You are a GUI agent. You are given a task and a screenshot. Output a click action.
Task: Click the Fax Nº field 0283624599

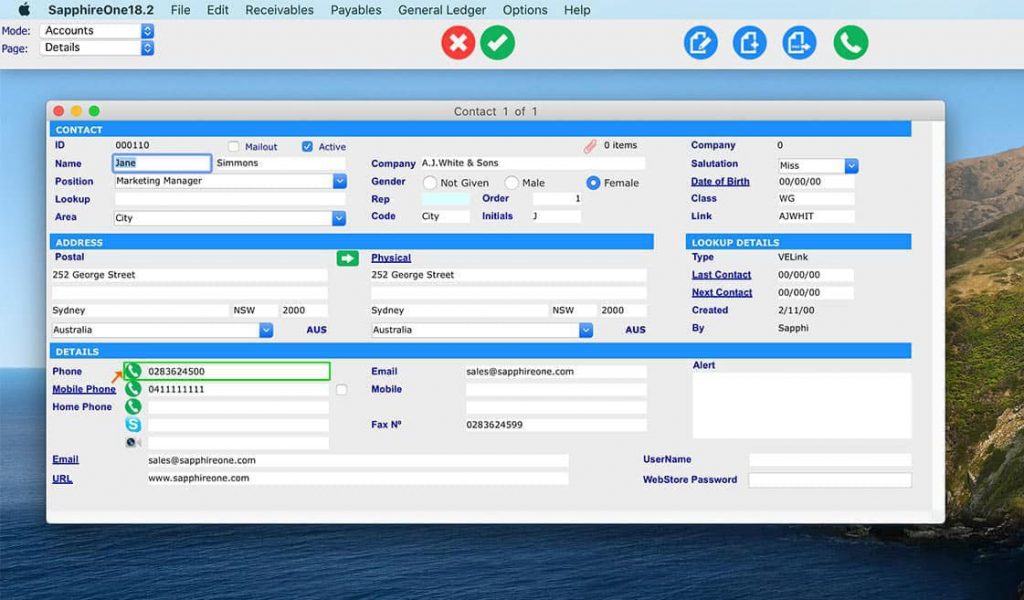pyautogui.click(x=556, y=425)
